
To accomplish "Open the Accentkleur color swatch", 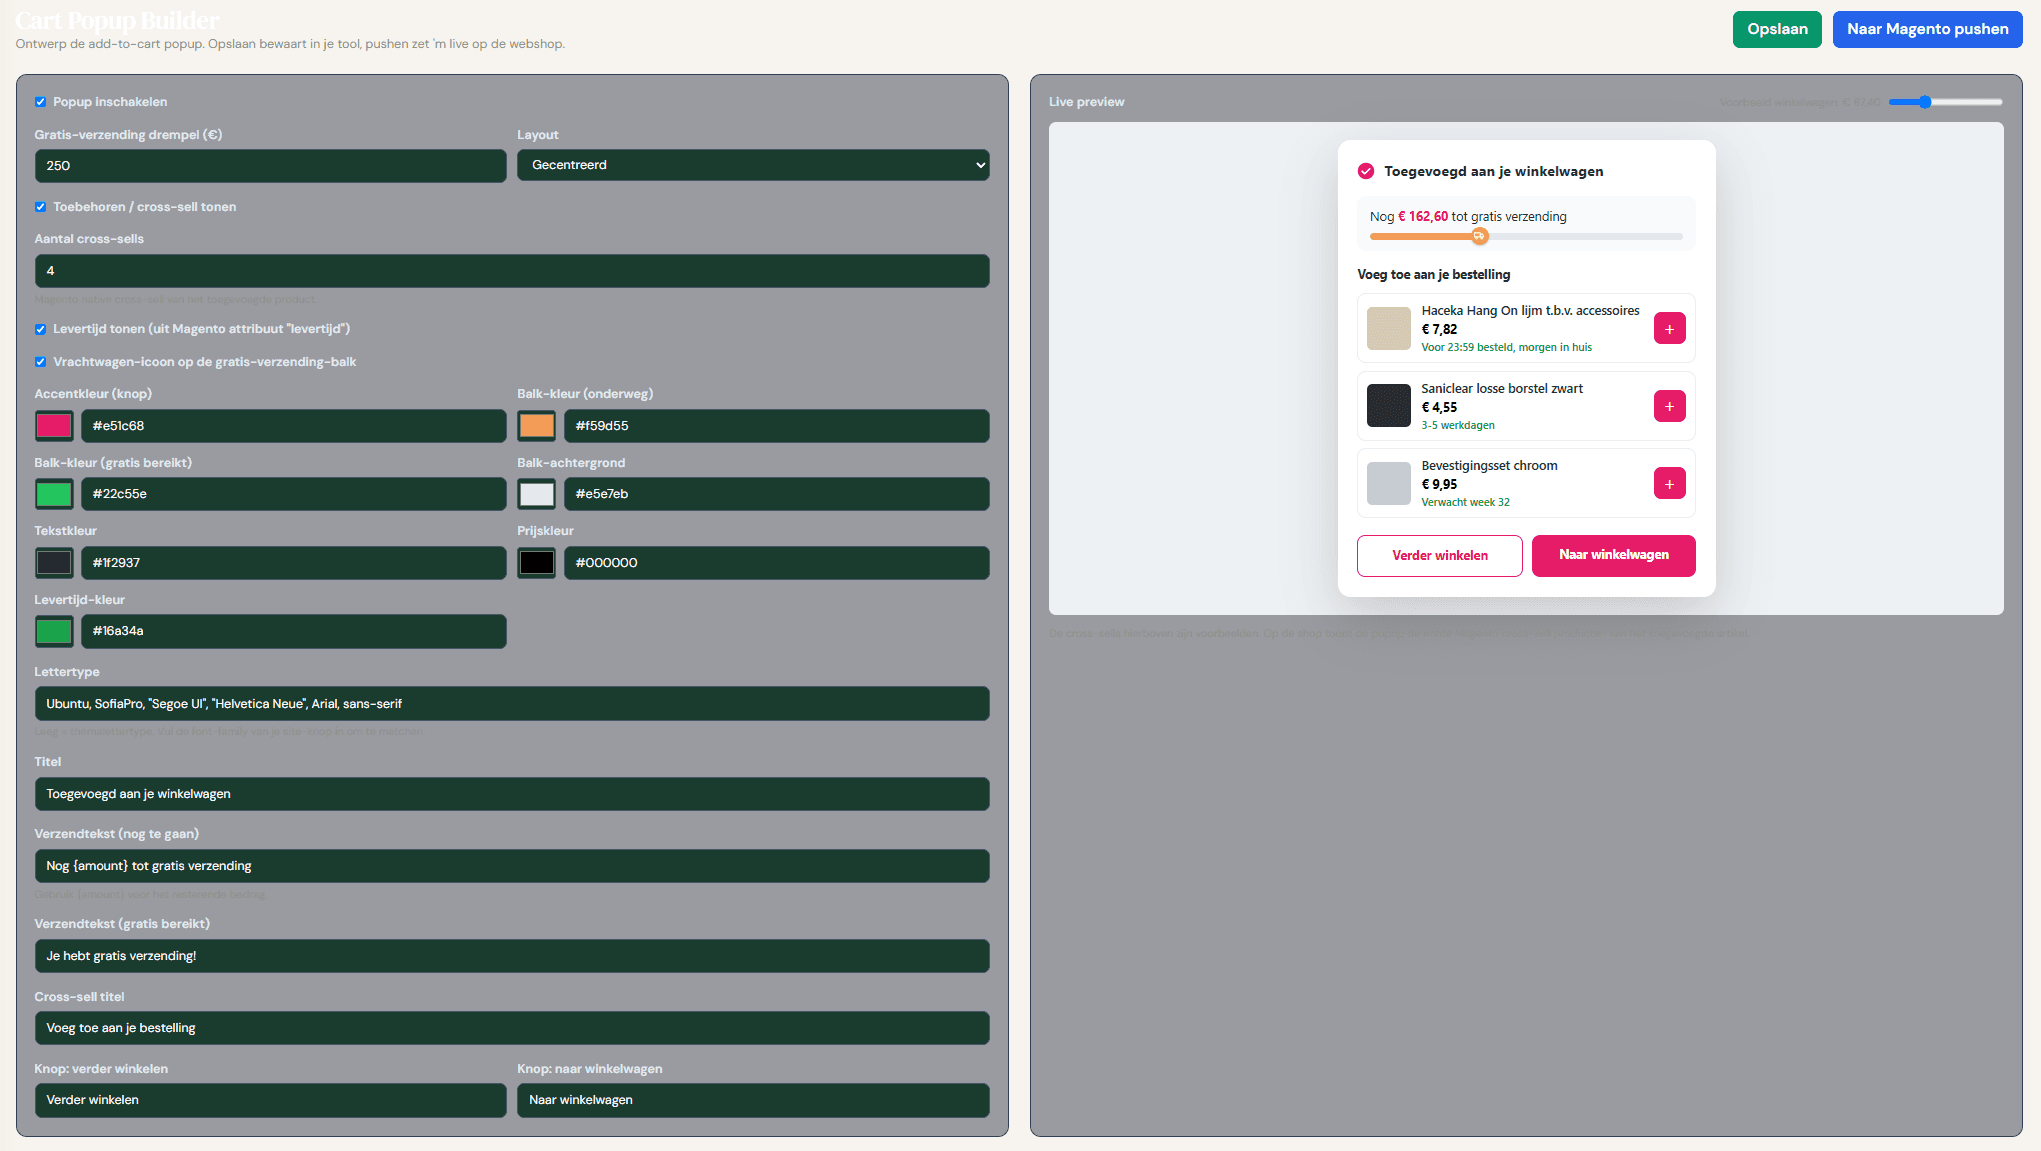I will pos(54,426).
